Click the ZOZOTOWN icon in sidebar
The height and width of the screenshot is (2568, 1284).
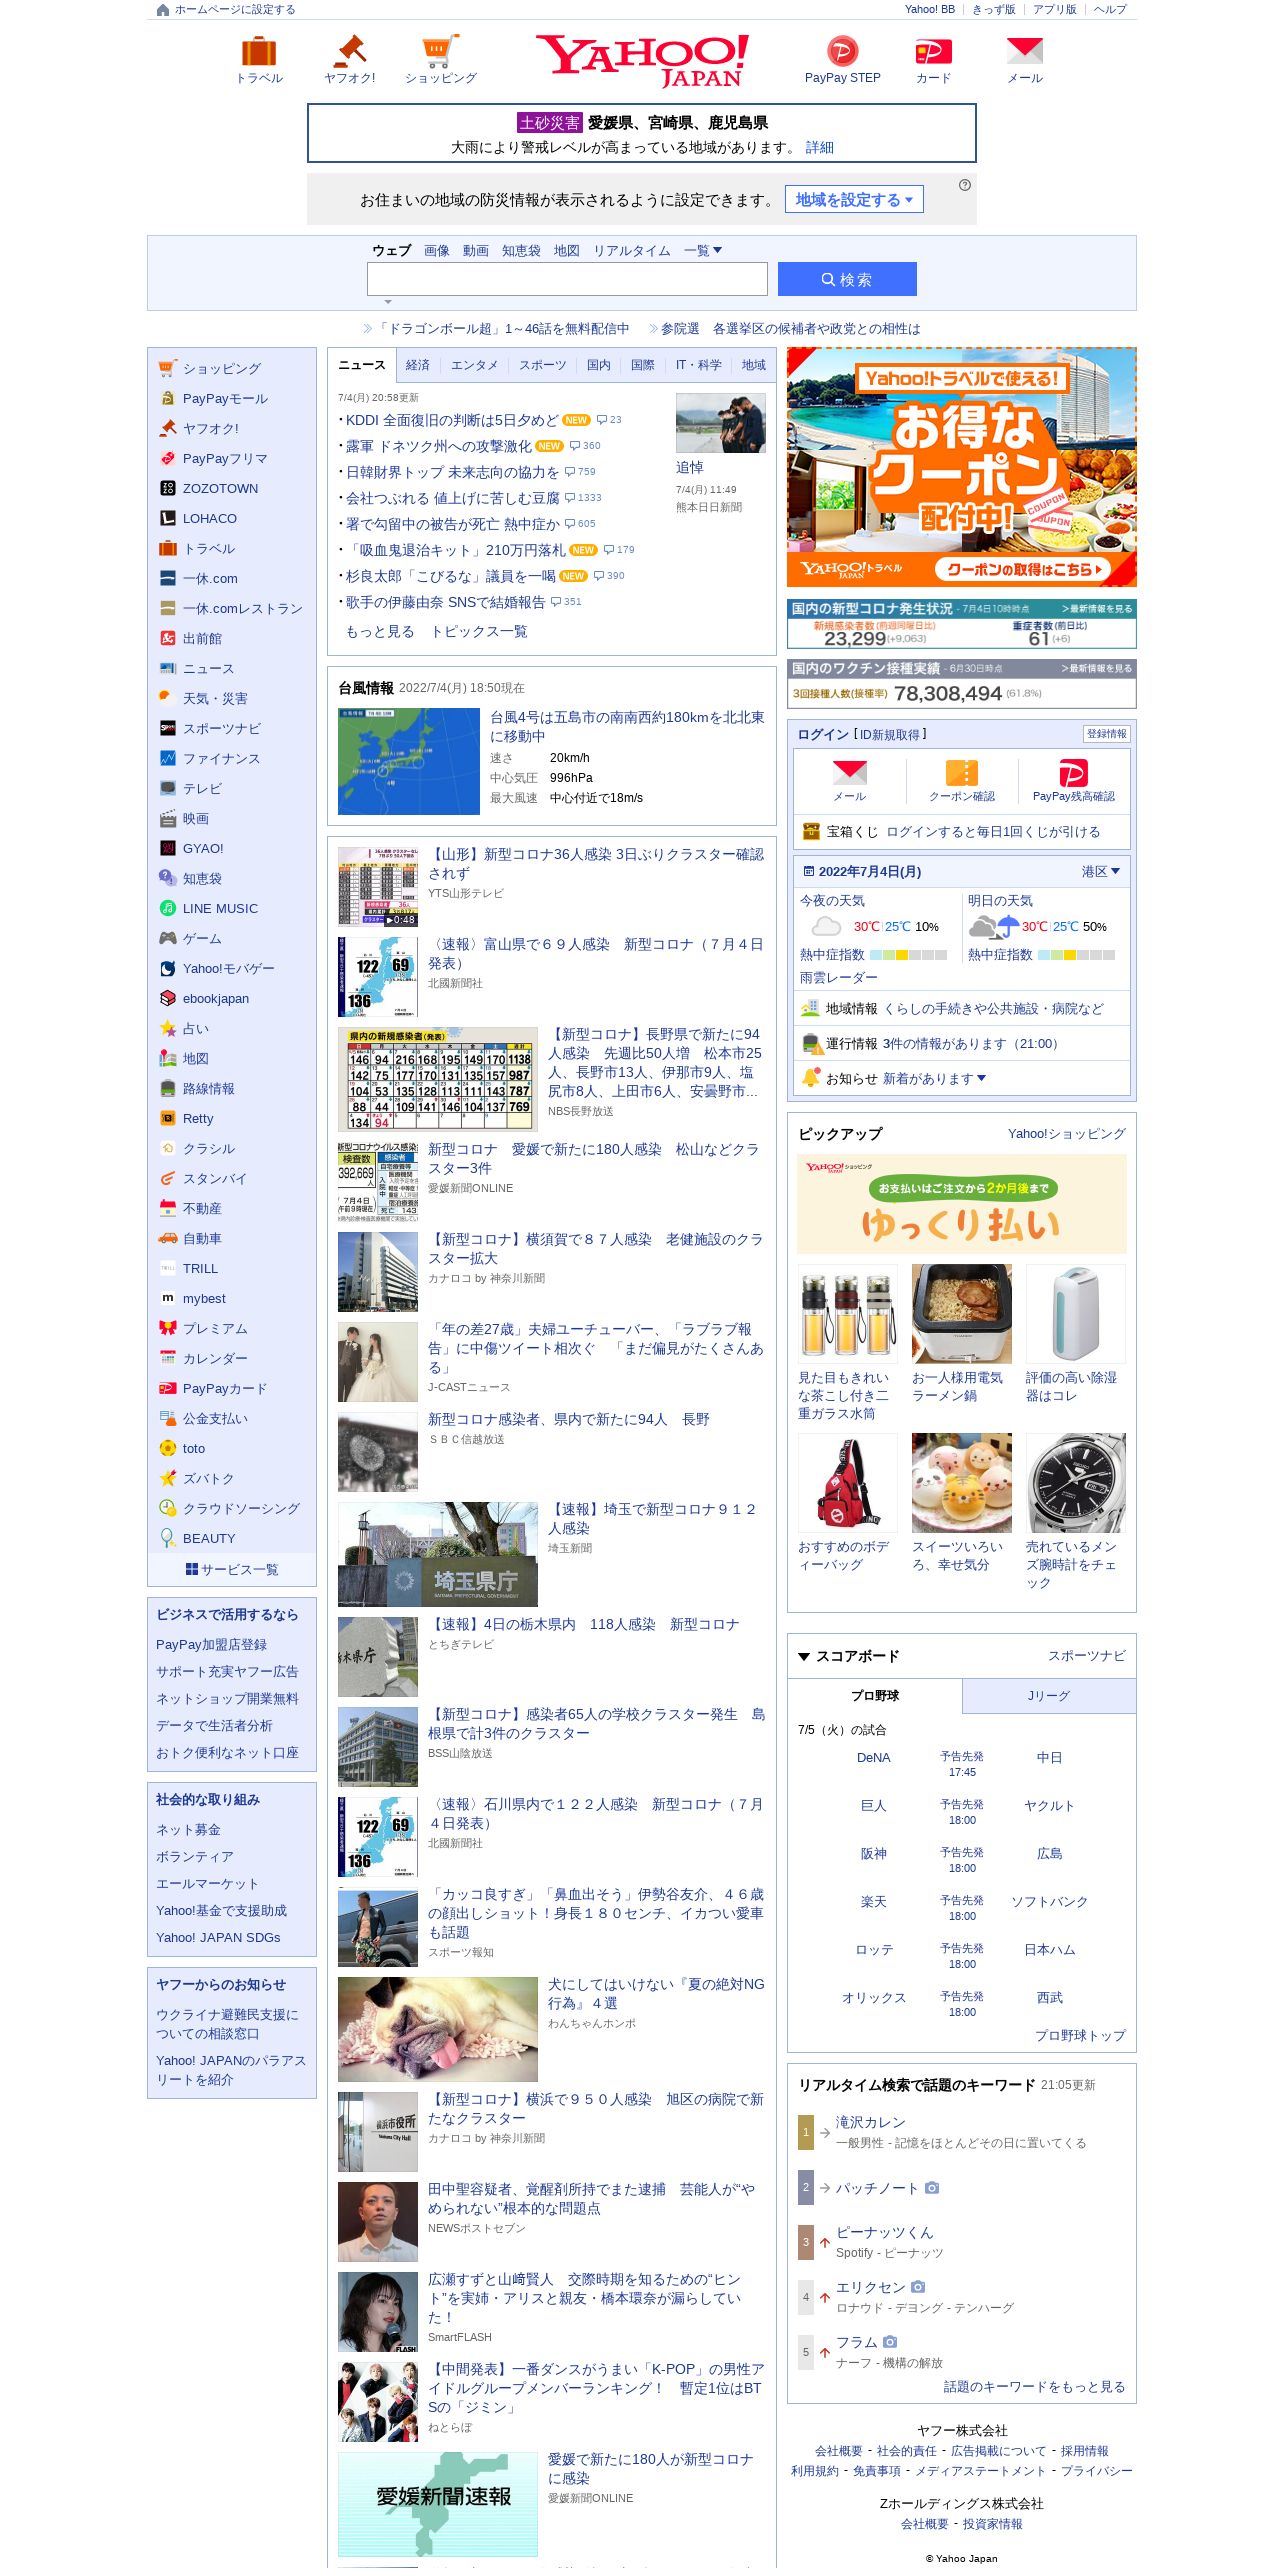point(167,488)
